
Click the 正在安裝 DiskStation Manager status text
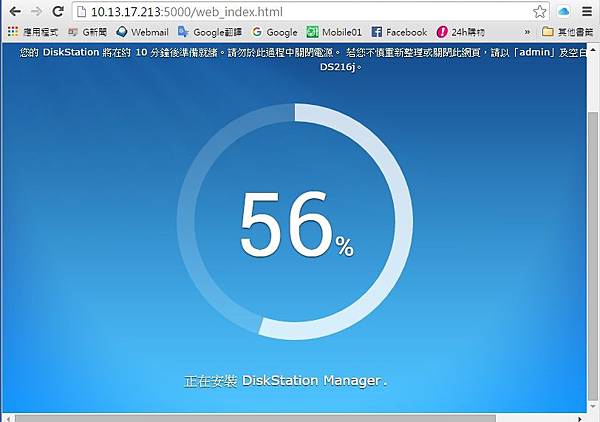(286, 381)
